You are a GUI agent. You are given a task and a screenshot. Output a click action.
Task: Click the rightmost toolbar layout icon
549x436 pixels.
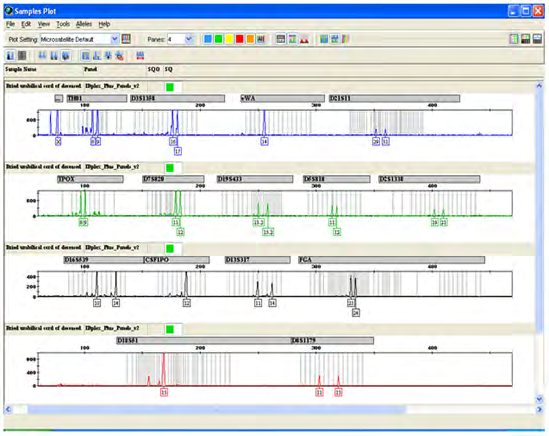(537, 39)
